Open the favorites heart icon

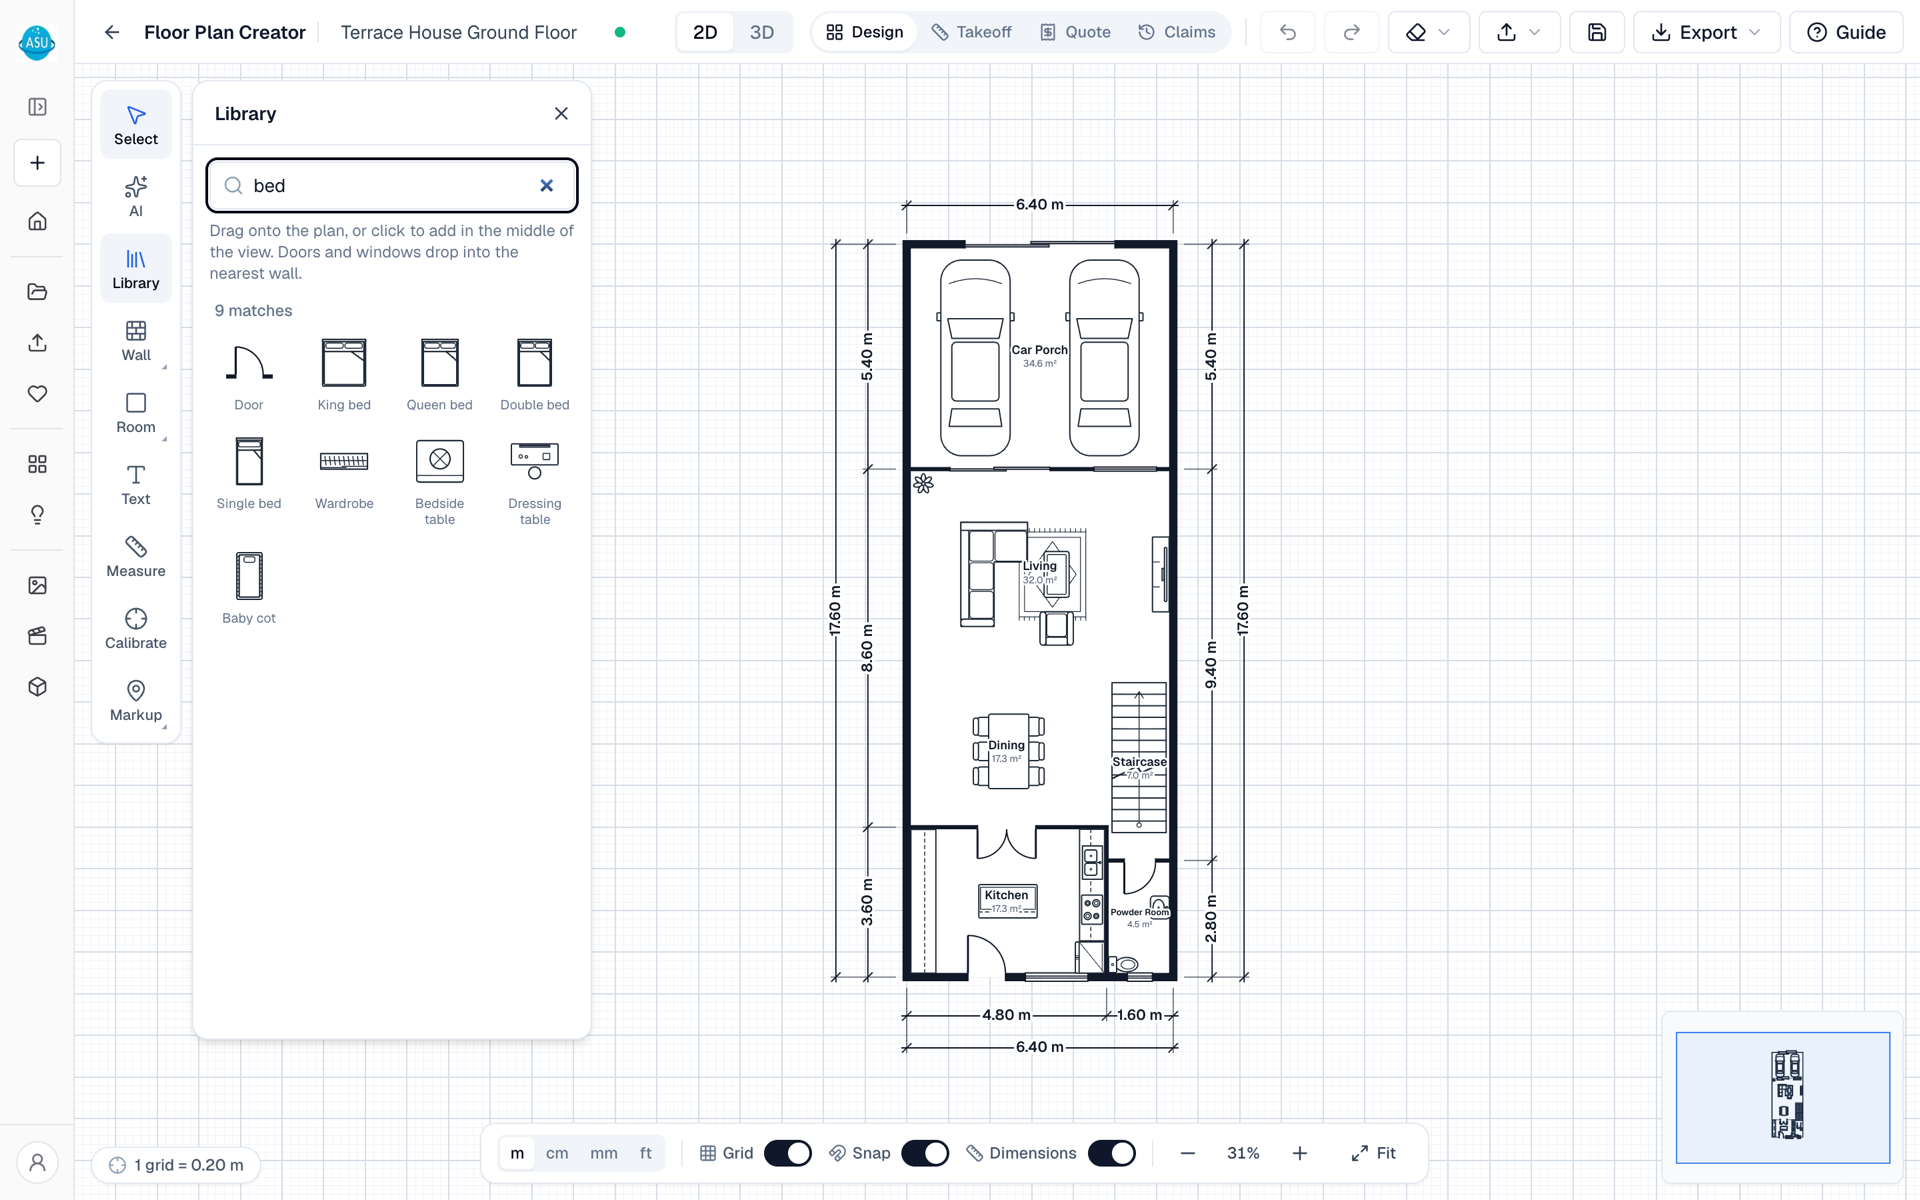(x=37, y=394)
